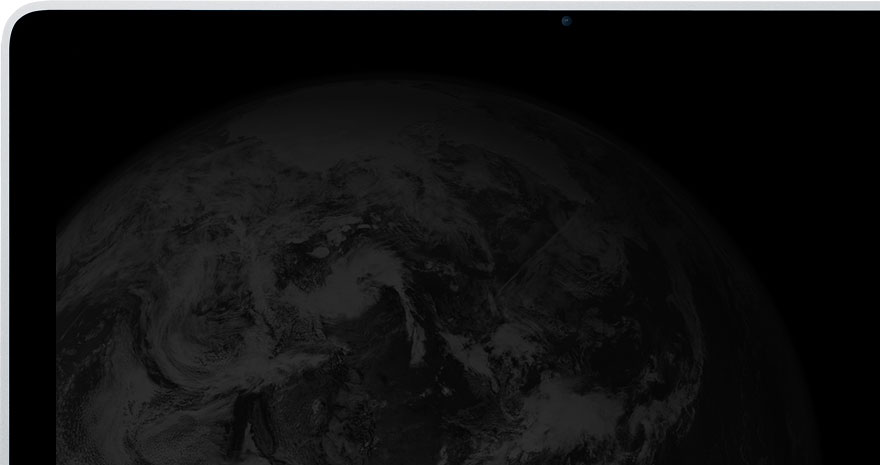
Task: Click the silver left edge of the display frame
Action: coord(4,250)
